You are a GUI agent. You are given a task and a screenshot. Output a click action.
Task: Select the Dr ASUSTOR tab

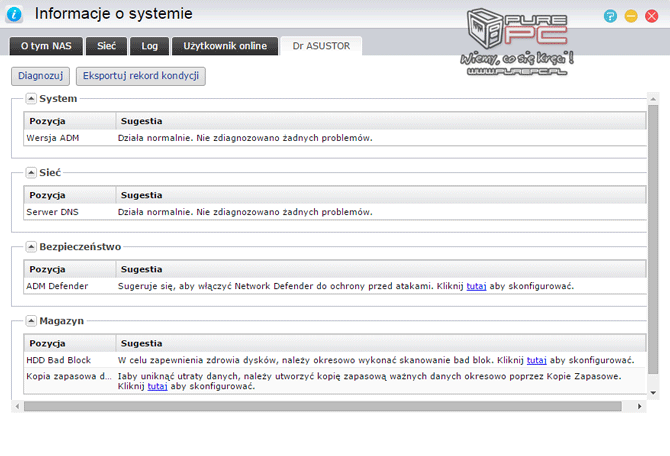pos(321,46)
